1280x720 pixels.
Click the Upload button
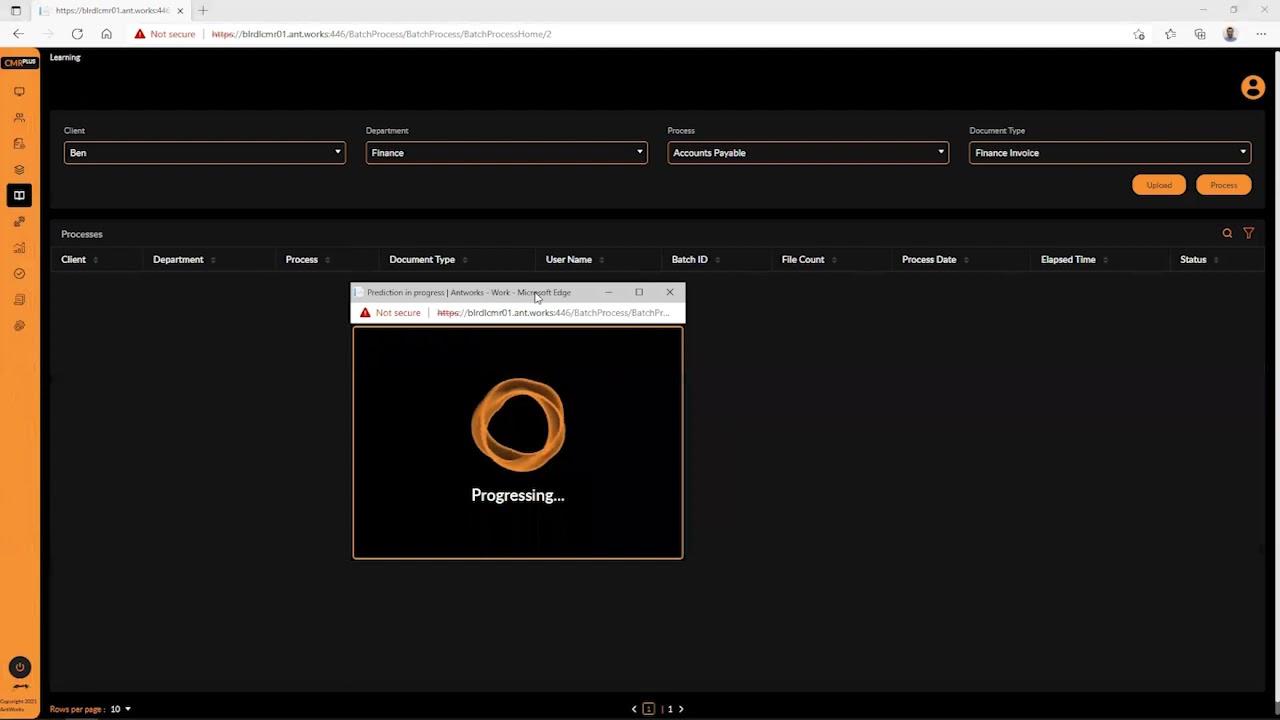click(x=1159, y=185)
